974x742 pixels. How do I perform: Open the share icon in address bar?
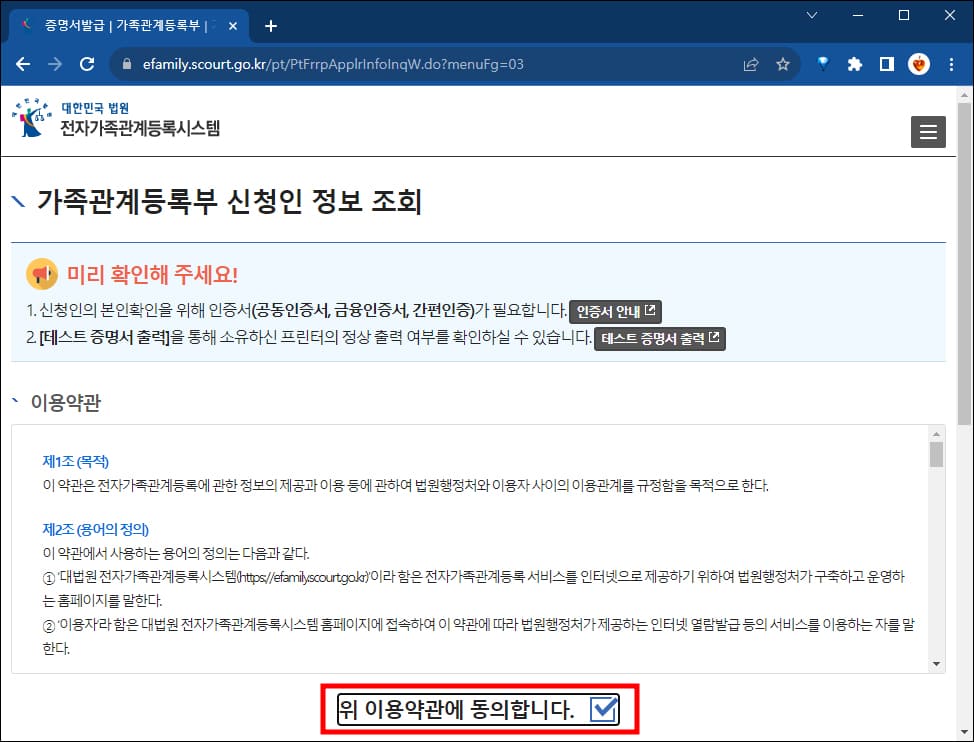[751, 64]
